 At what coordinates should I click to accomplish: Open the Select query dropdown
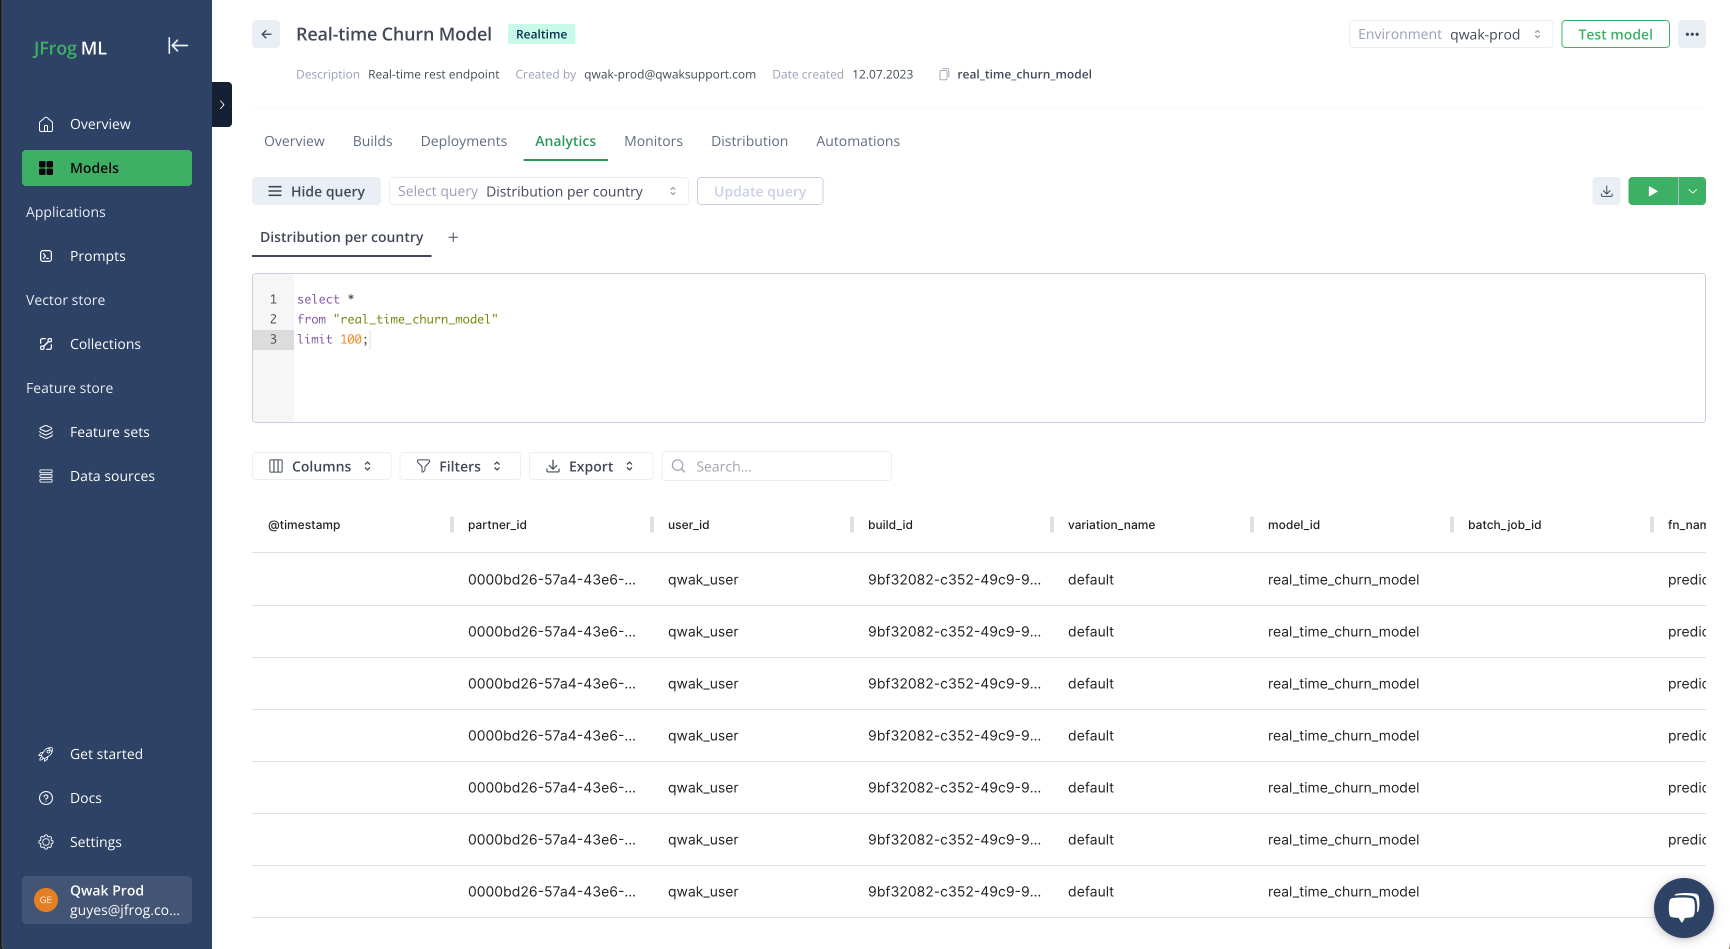538,191
